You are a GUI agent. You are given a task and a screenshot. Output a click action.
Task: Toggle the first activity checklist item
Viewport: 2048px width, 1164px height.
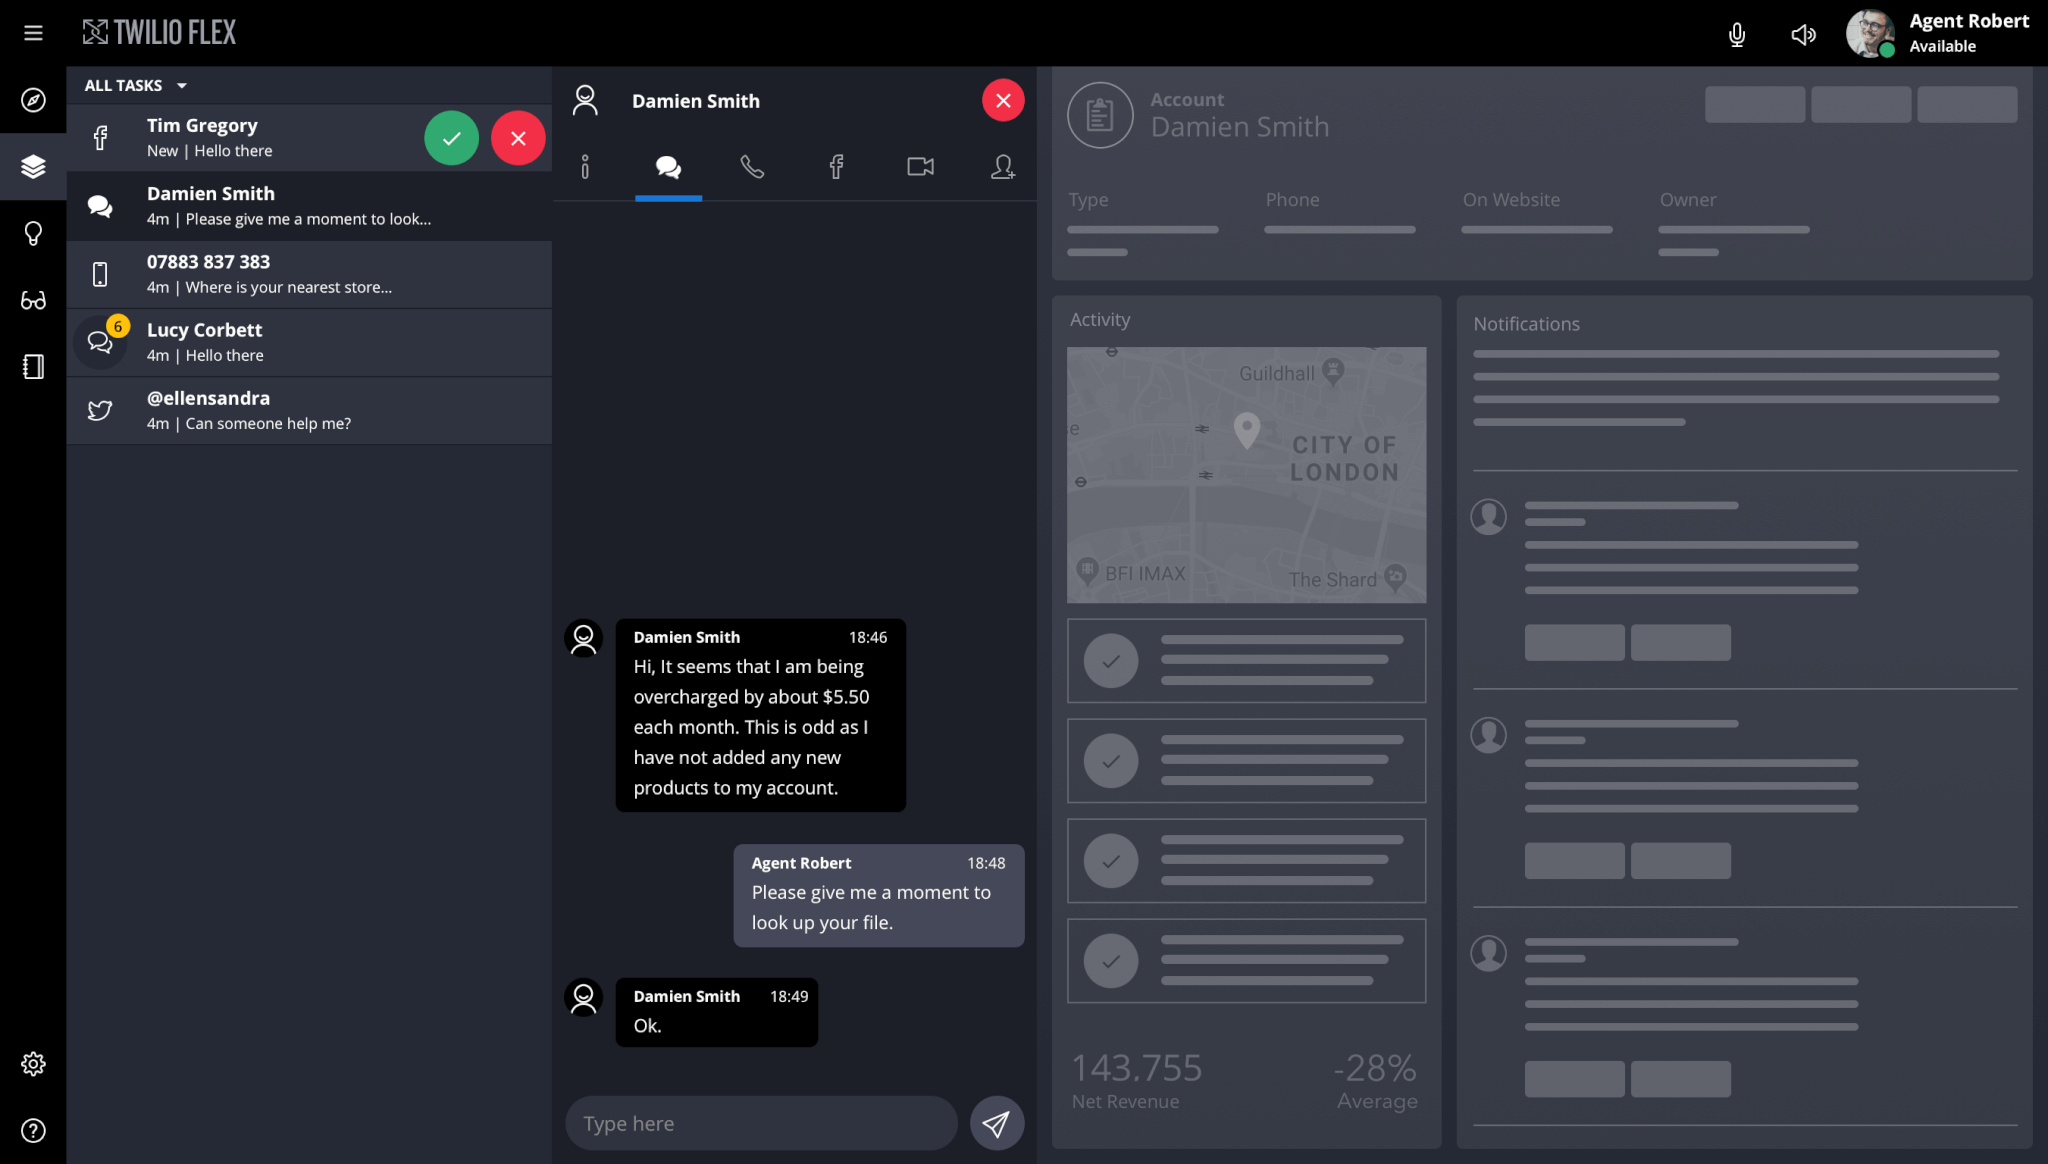pyautogui.click(x=1111, y=661)
